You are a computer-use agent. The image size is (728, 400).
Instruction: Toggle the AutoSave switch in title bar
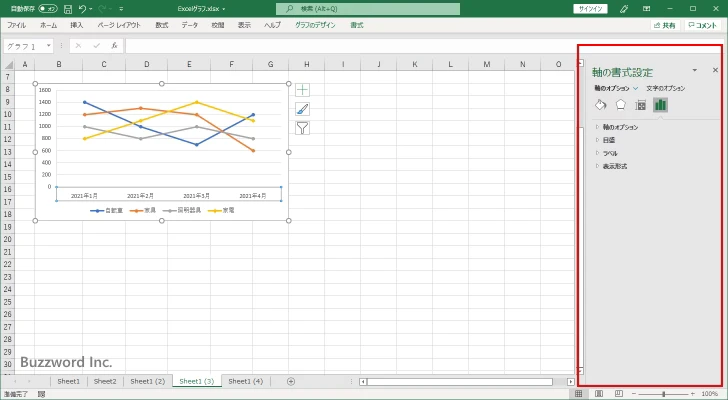click(x=48, y=9)
